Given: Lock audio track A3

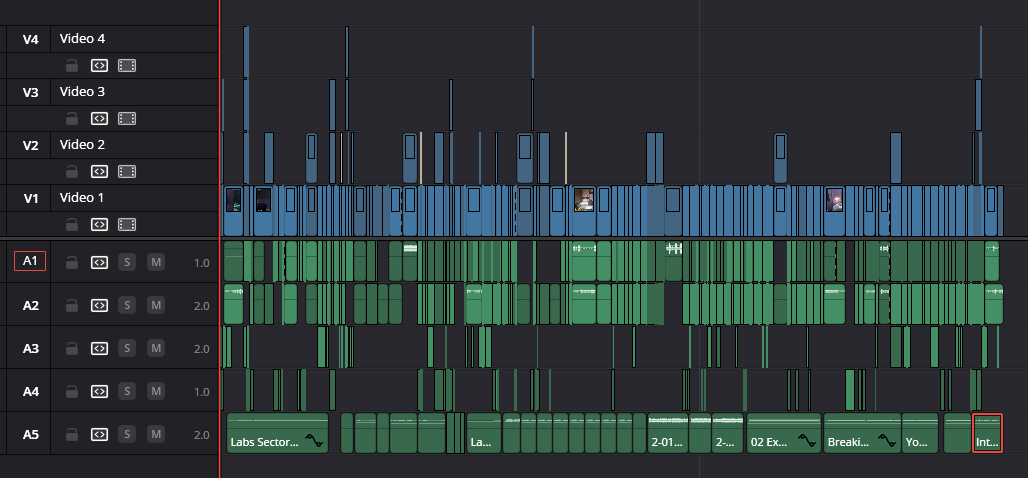Looking at the screenshot, I should [x=71, y=349].
